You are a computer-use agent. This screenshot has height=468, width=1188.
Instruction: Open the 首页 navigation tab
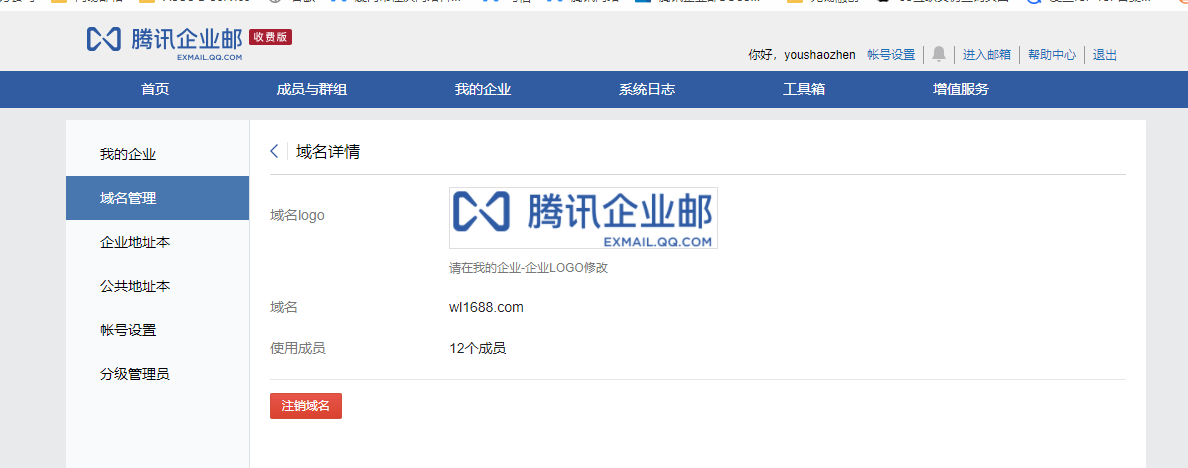[155, 89]
